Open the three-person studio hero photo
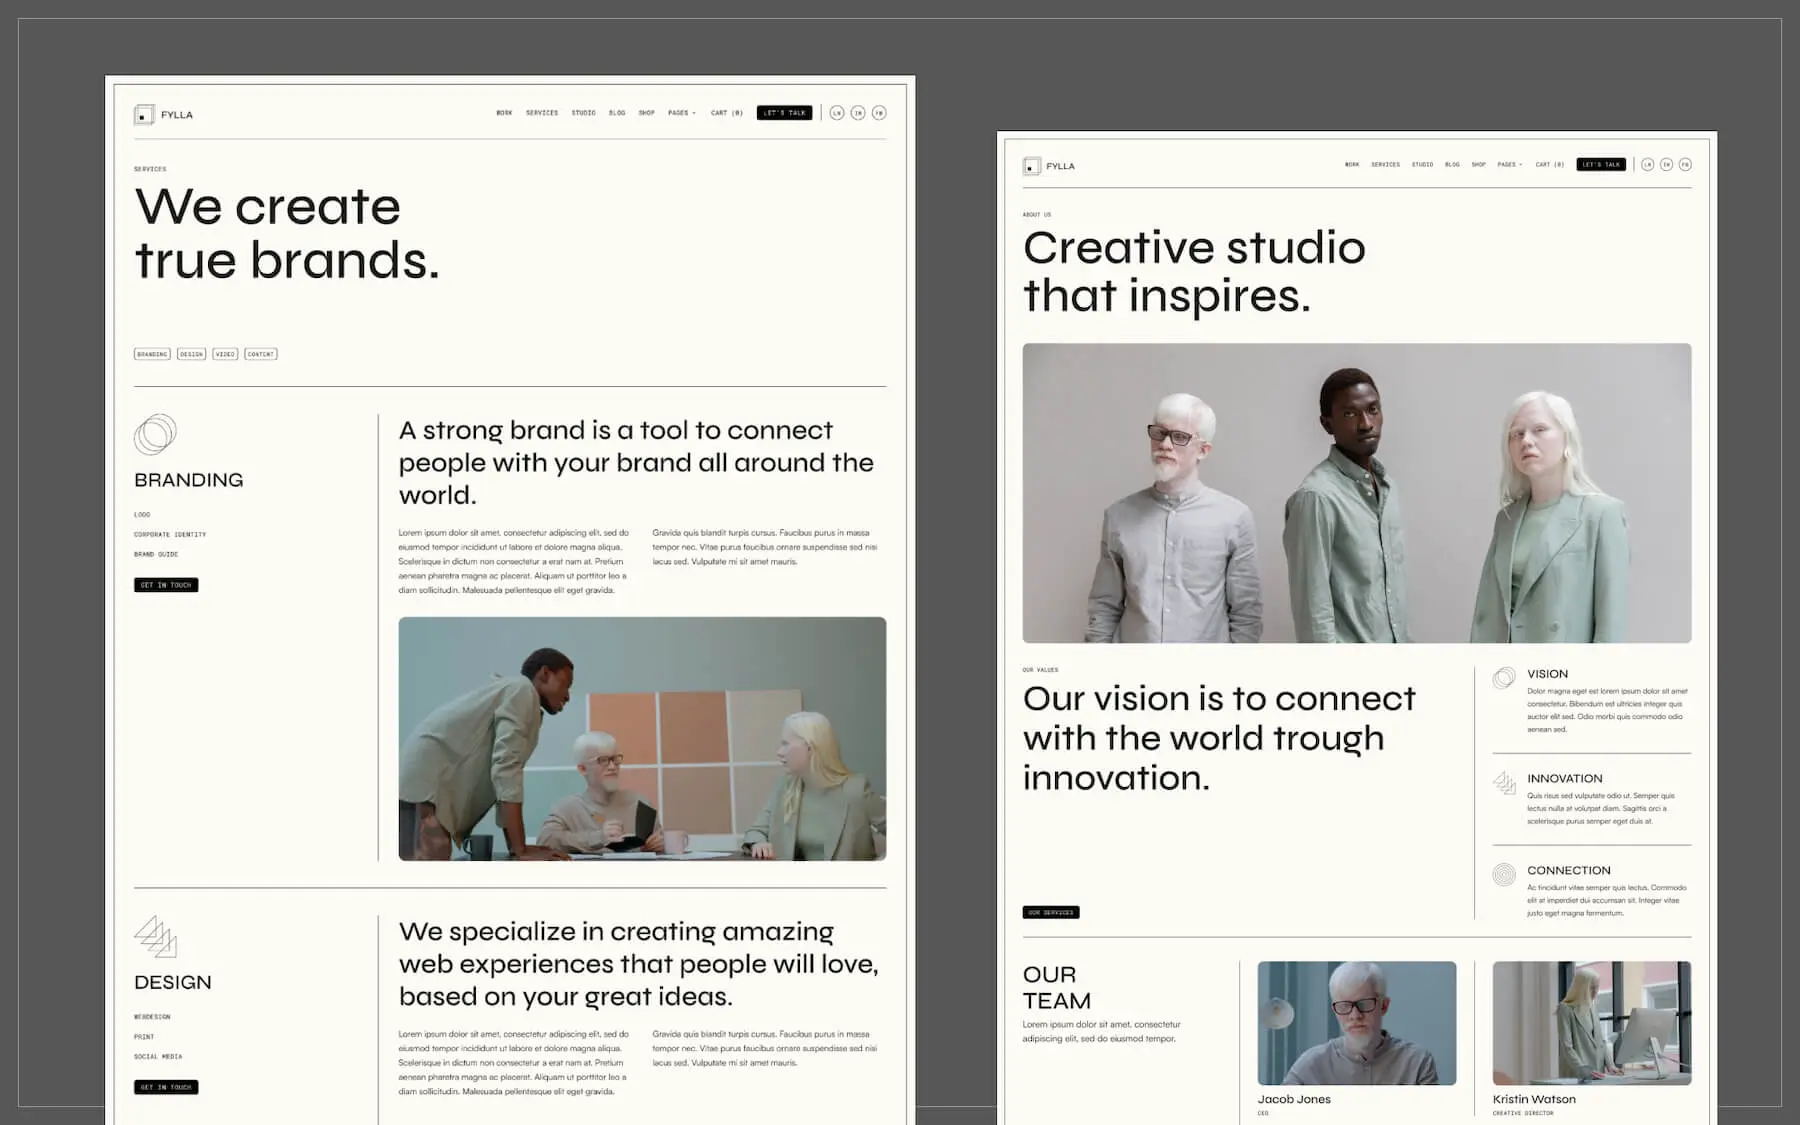 pyautogui.click(x=1357, y=493)
